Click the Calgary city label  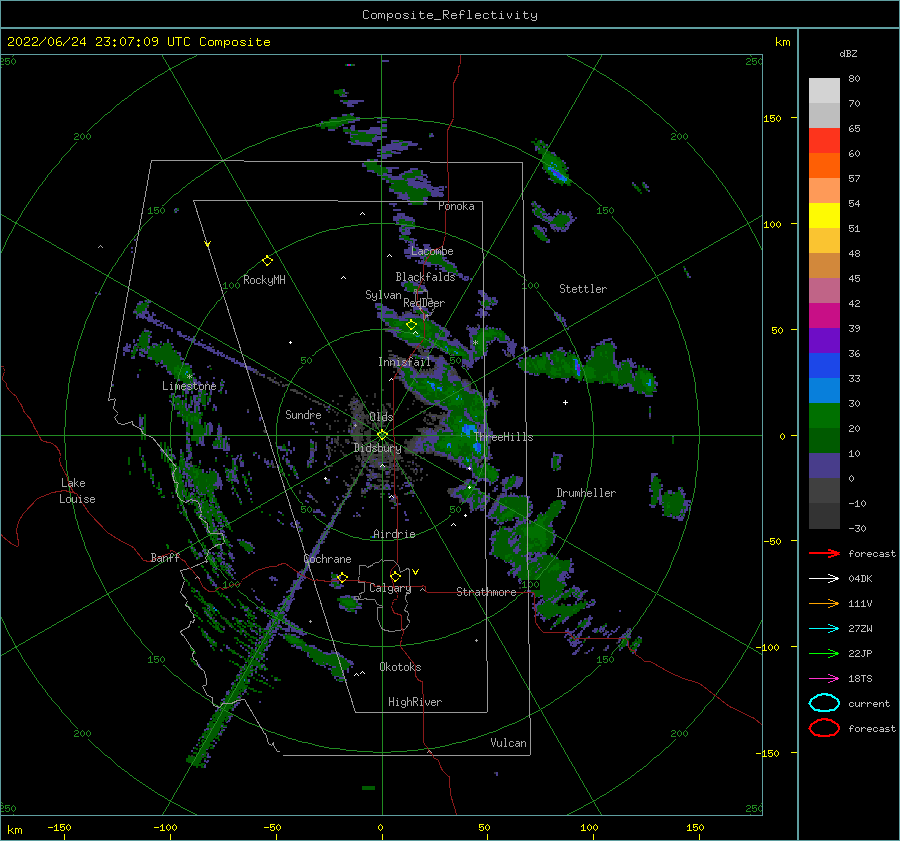coord(390,588)
